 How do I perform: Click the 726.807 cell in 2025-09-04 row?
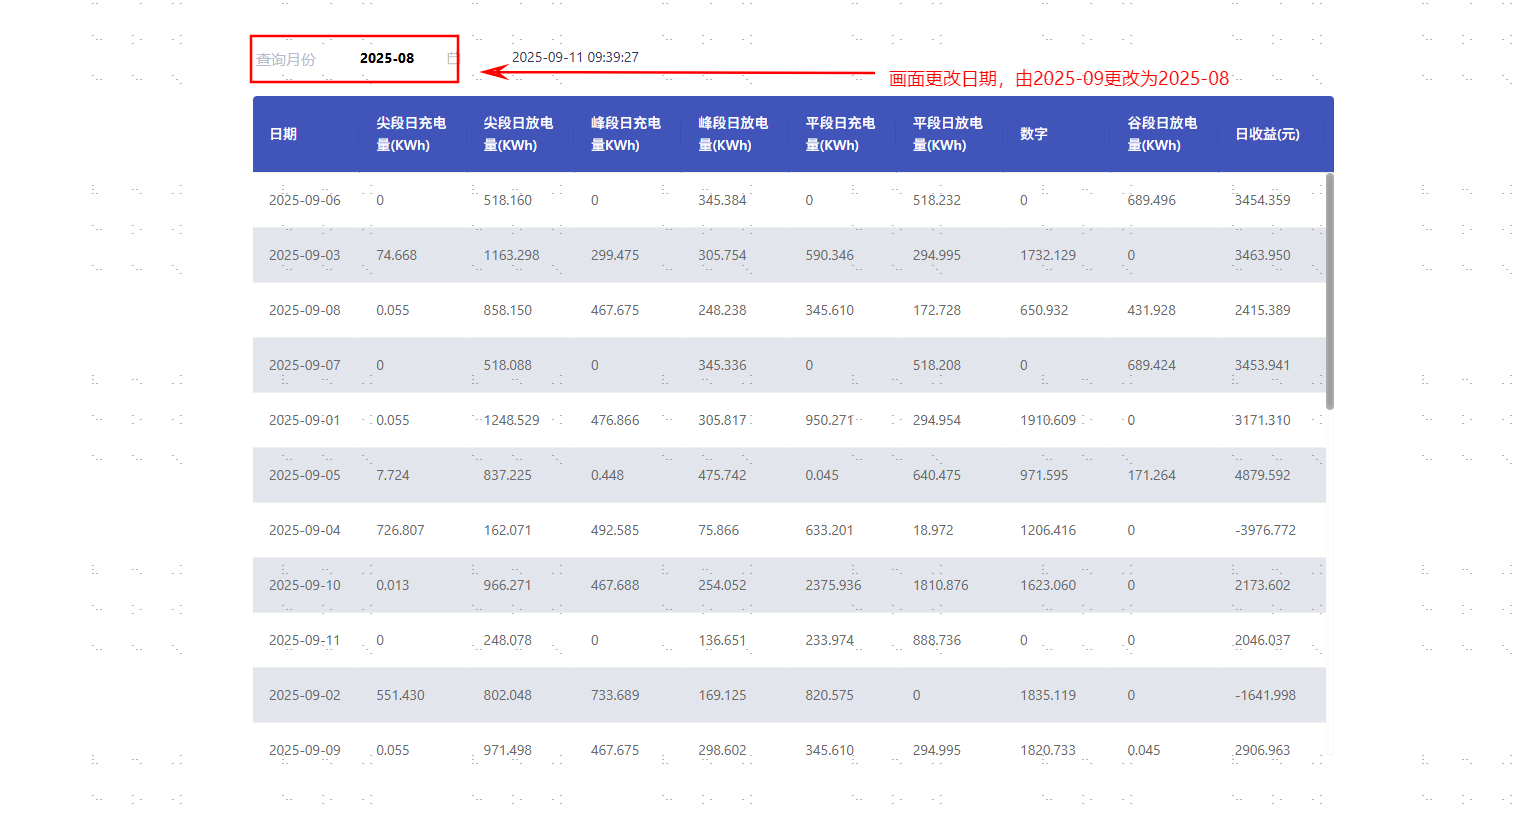coord(400,530)
